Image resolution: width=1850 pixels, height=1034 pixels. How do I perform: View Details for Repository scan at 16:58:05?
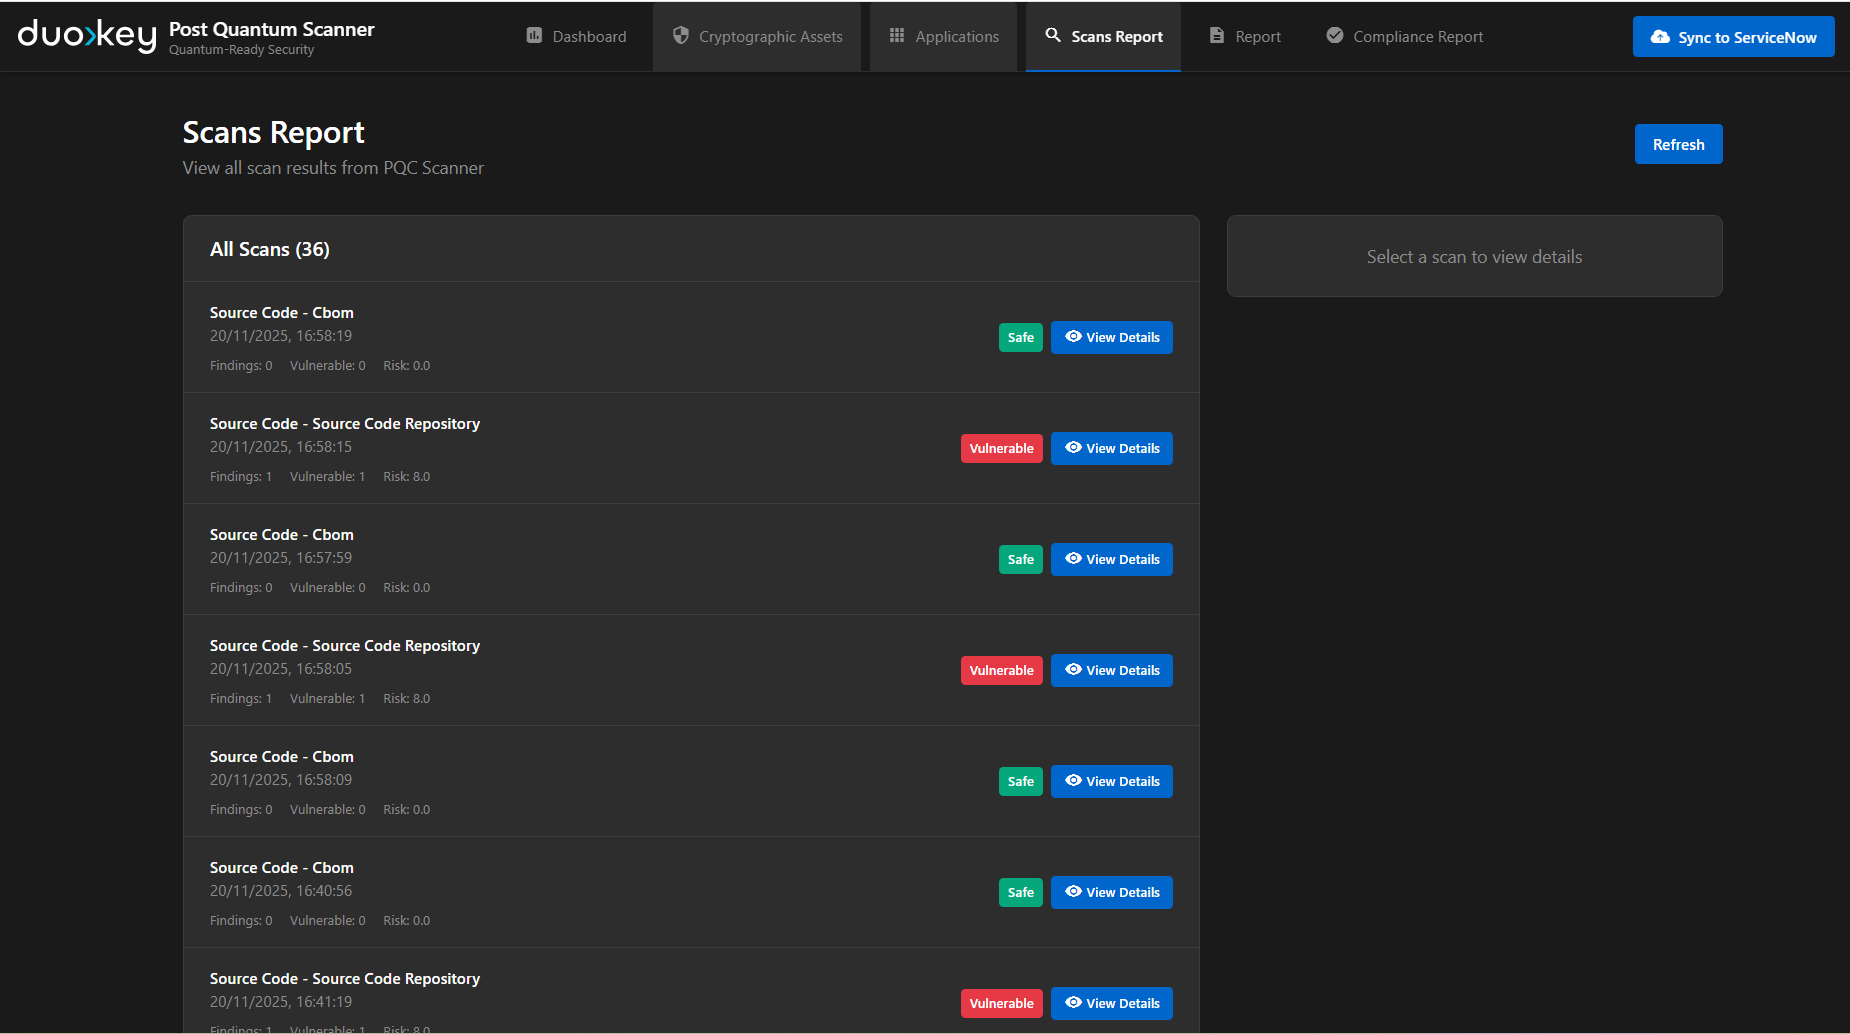point(1111,670)
